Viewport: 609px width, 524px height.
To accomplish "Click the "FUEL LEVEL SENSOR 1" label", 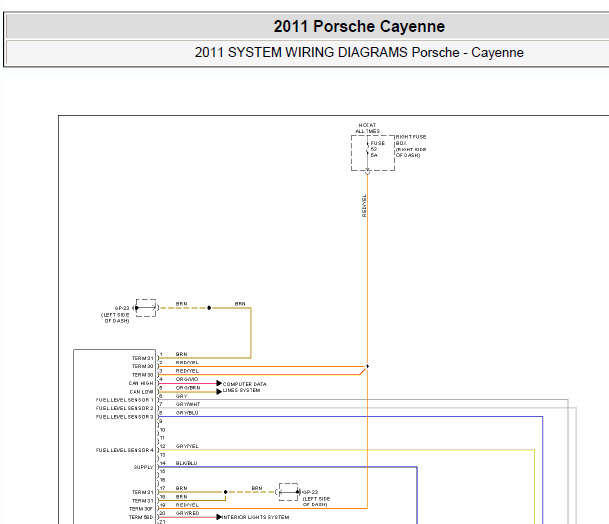I will [x=125, y=400].
